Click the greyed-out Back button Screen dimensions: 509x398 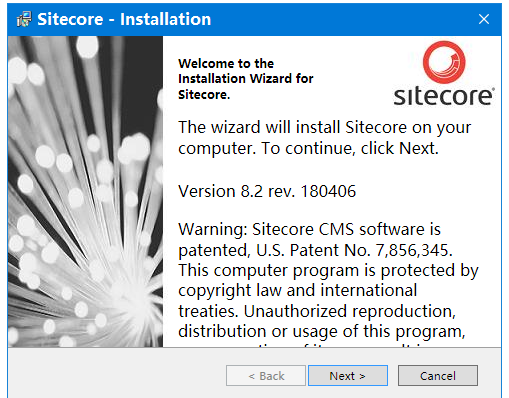pos(266,376)
